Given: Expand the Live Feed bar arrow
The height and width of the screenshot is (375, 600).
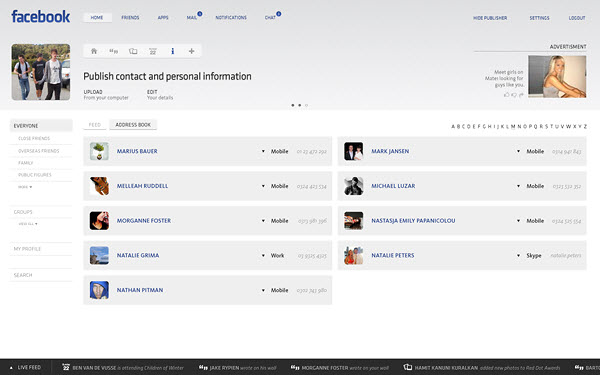Looking at the screenshot, I should (11, 368).
